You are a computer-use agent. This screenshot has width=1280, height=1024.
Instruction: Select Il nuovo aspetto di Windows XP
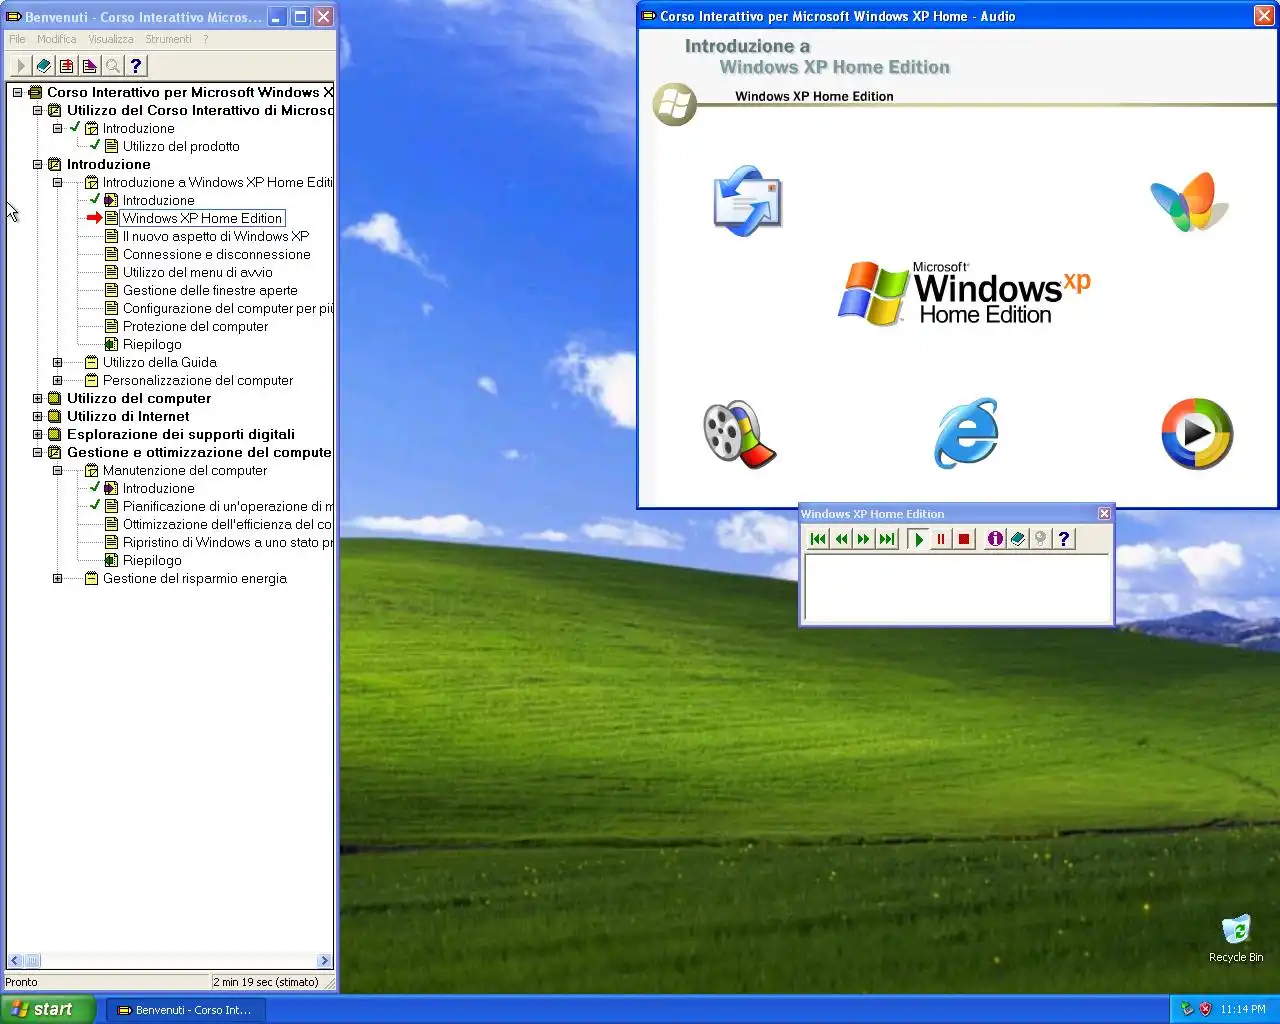click(216, 236)
